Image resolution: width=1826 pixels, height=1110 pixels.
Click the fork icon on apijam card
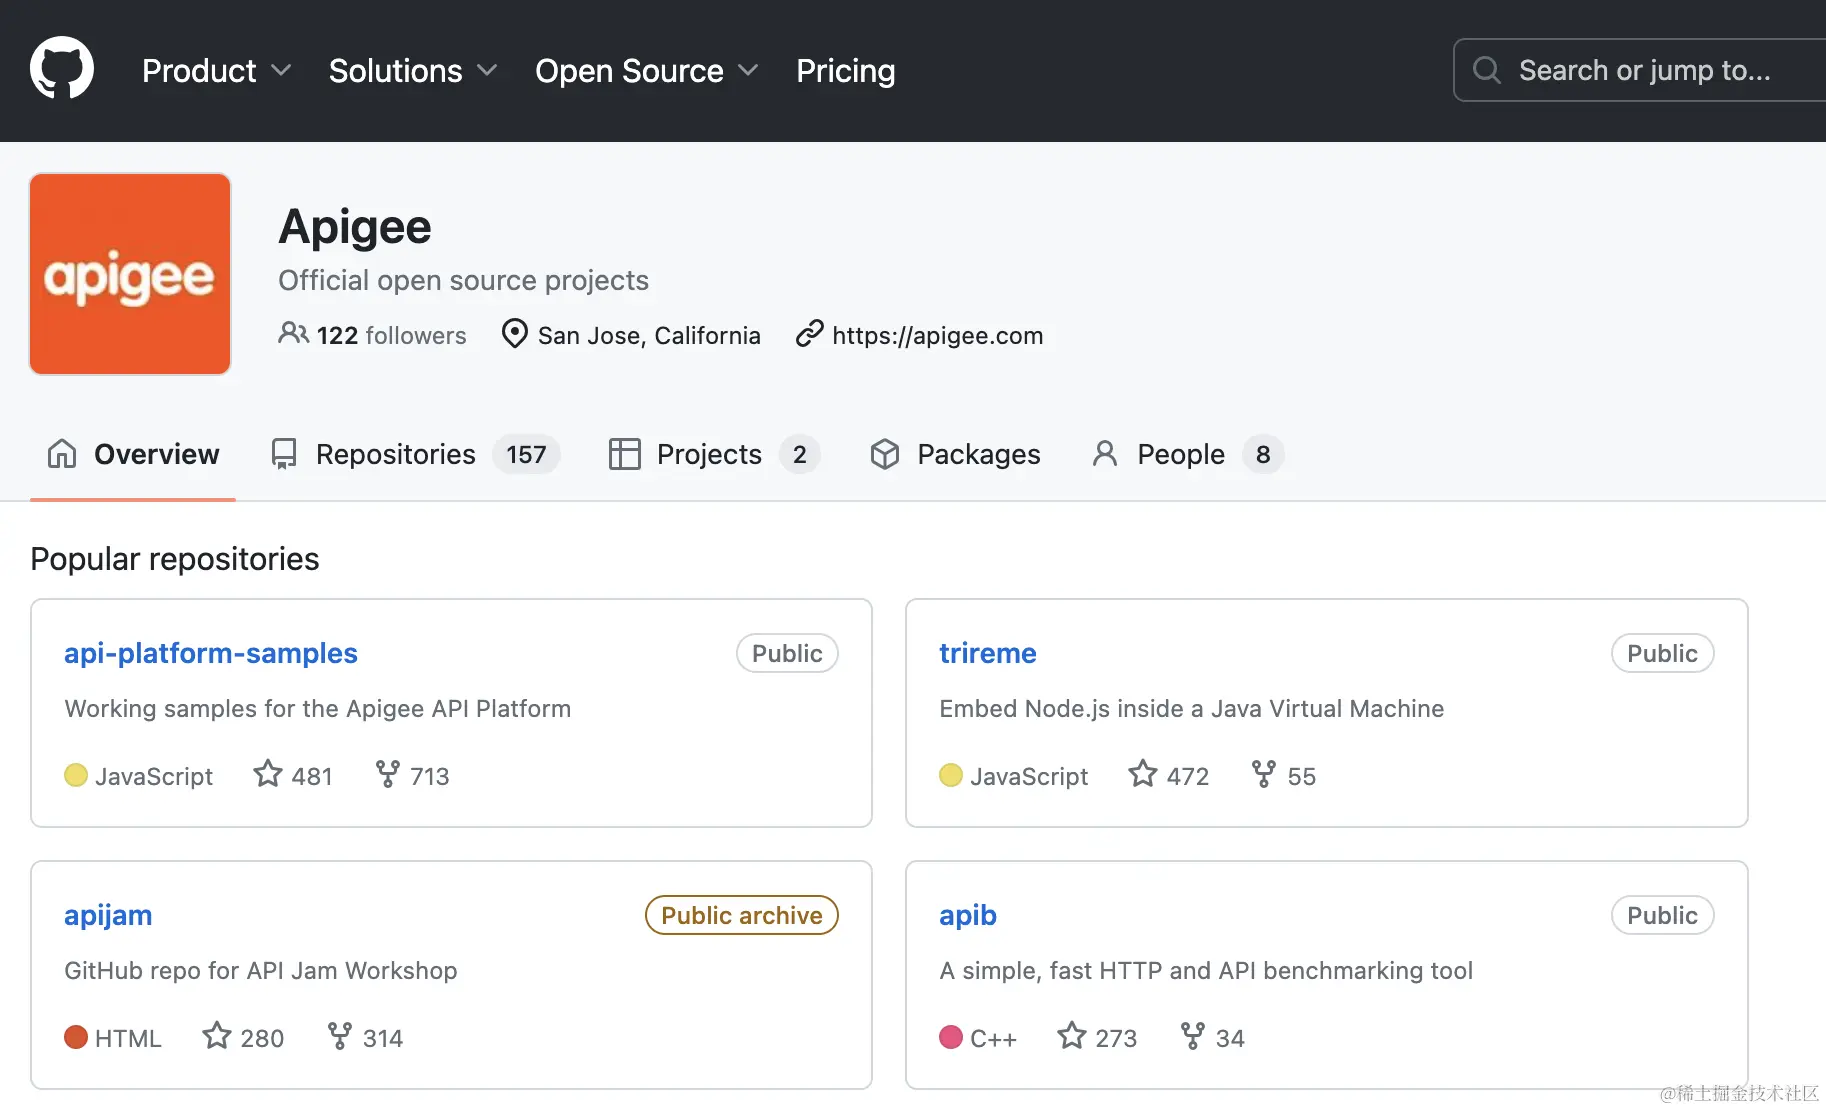(x=340, y=1036)
